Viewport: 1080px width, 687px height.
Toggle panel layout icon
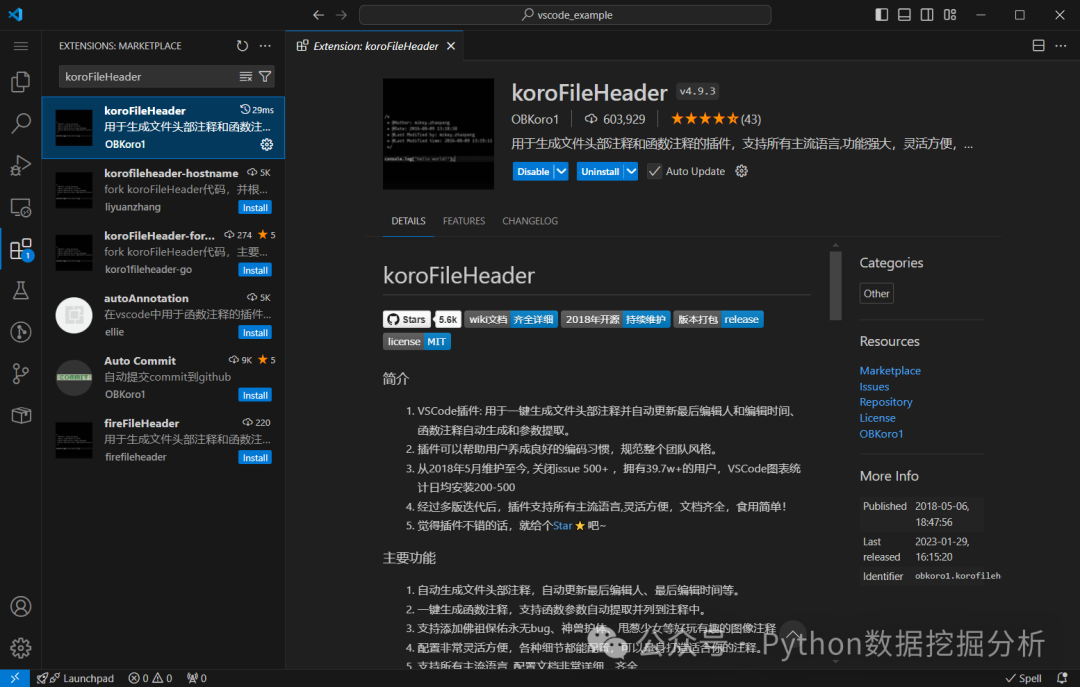tap(904, 14)
